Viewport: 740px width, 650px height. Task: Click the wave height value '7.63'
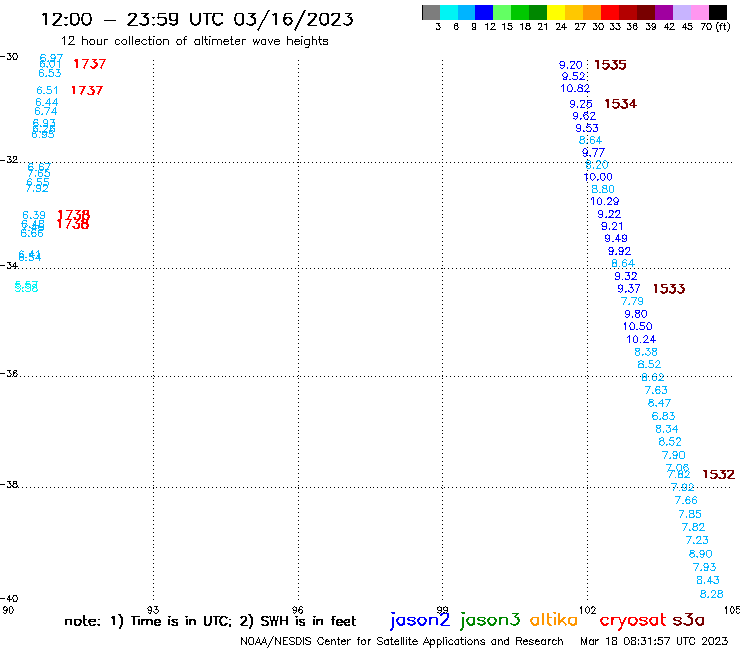(x=656, y=390)
